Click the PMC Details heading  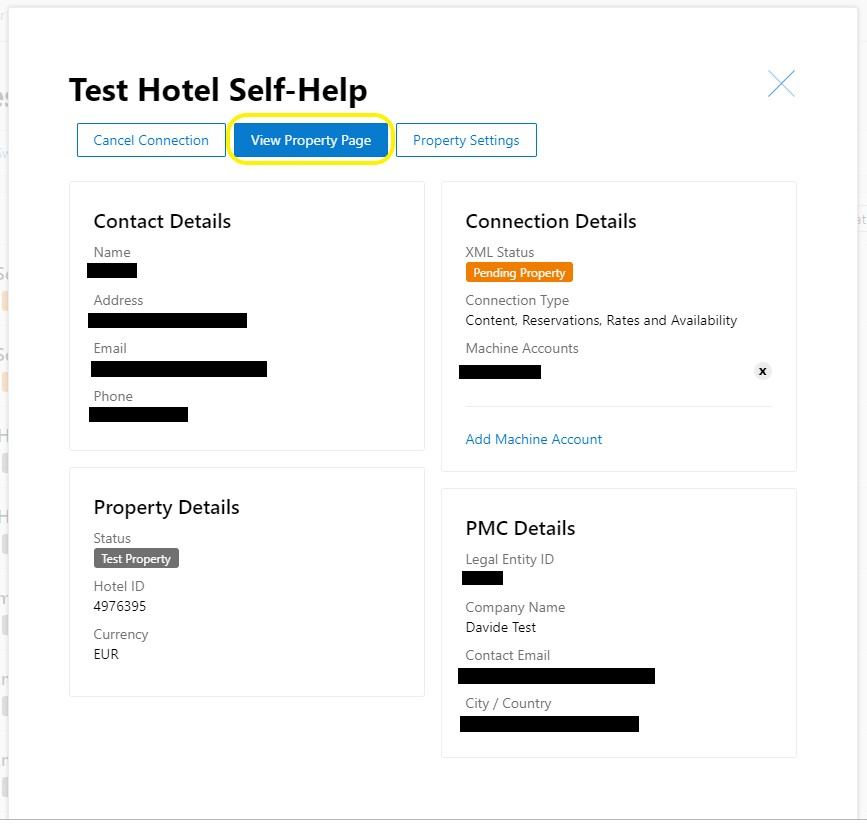click(520, 528)
